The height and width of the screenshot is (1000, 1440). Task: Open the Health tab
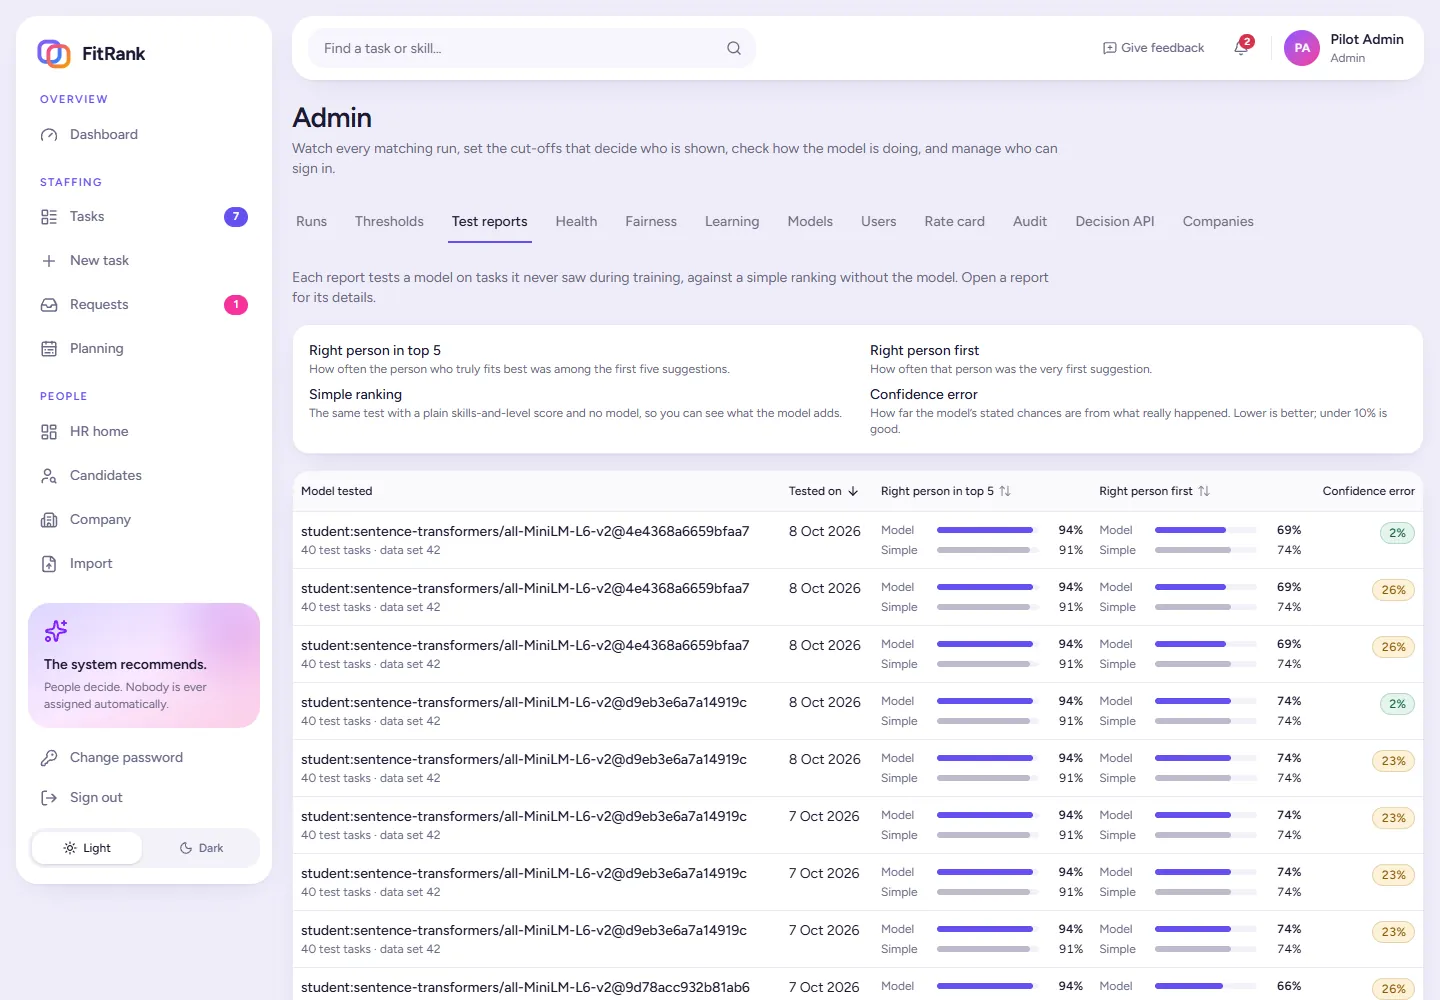576,222
